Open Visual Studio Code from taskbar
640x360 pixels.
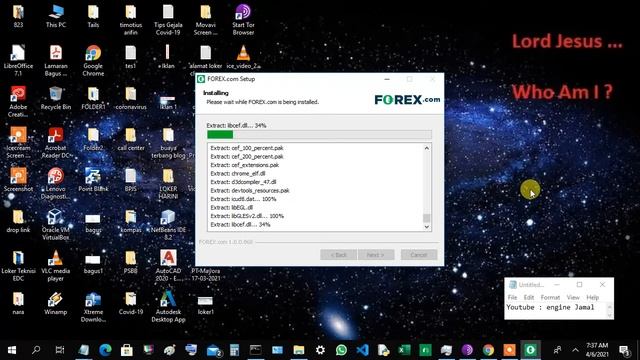[x=362, y=350]
